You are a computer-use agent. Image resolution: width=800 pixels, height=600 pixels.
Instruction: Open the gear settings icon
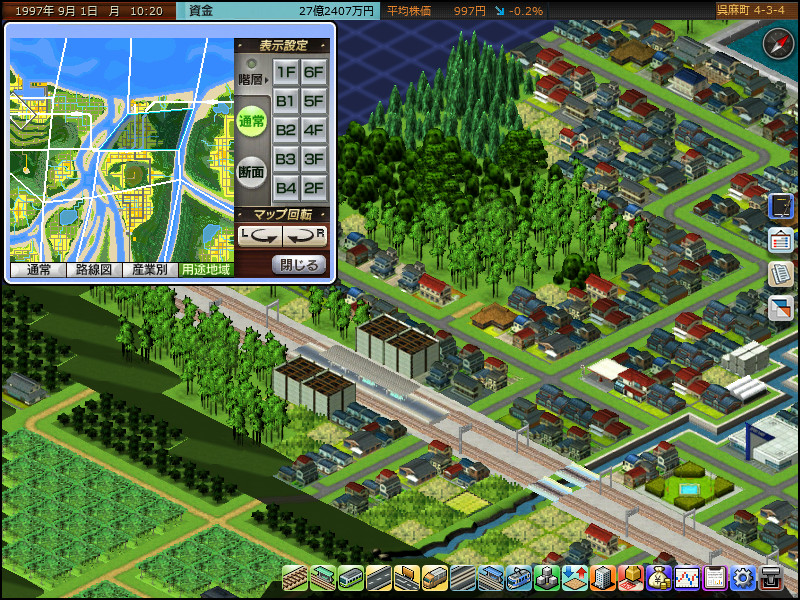pos(743,578)
